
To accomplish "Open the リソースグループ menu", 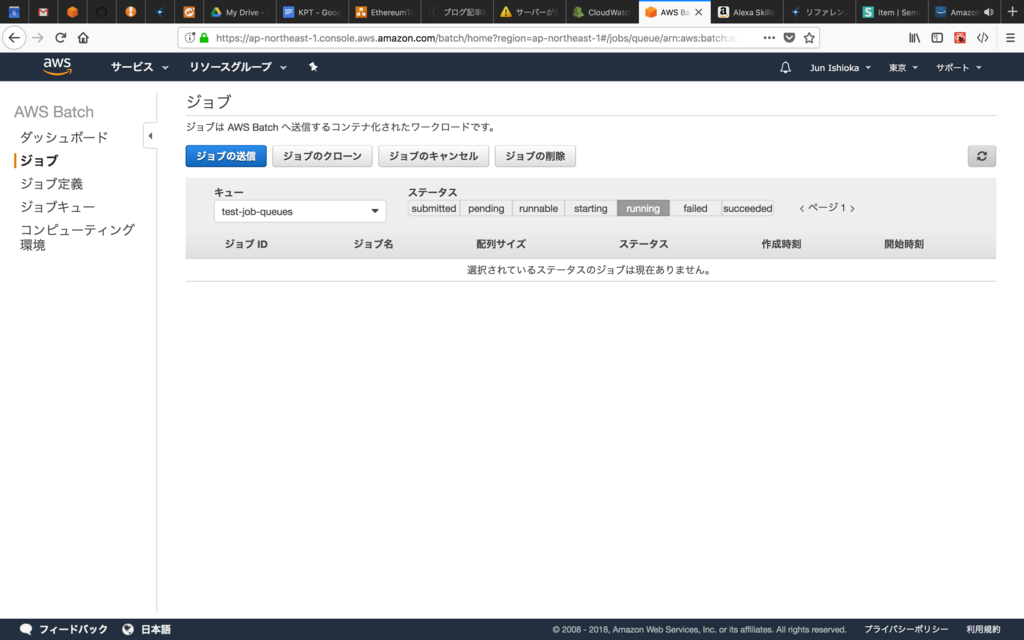I will (x=238, y=67).
